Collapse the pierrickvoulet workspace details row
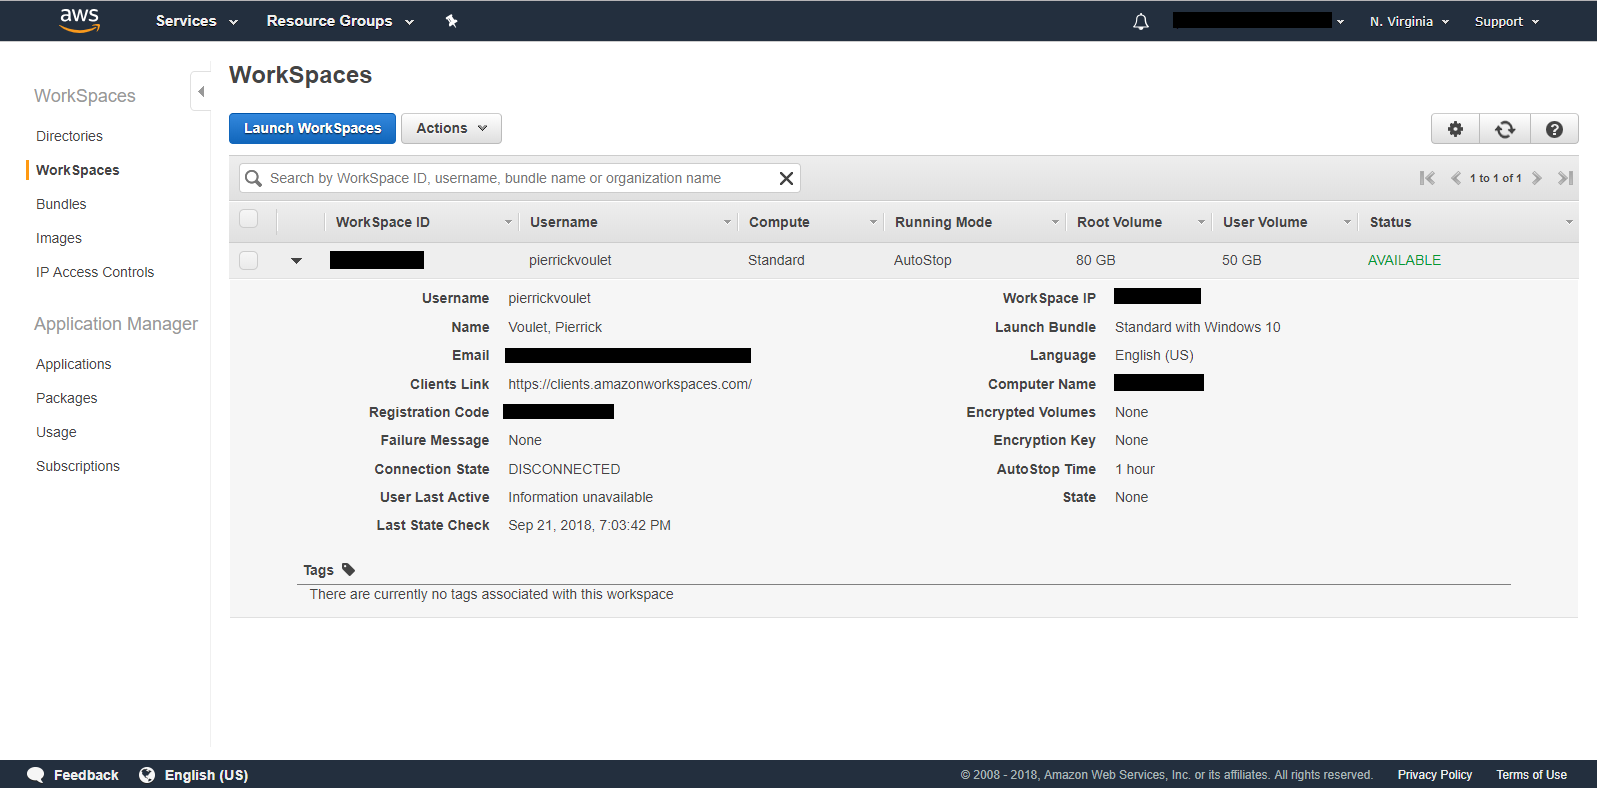Viewport: 1597px width, 788px height. 296,261
